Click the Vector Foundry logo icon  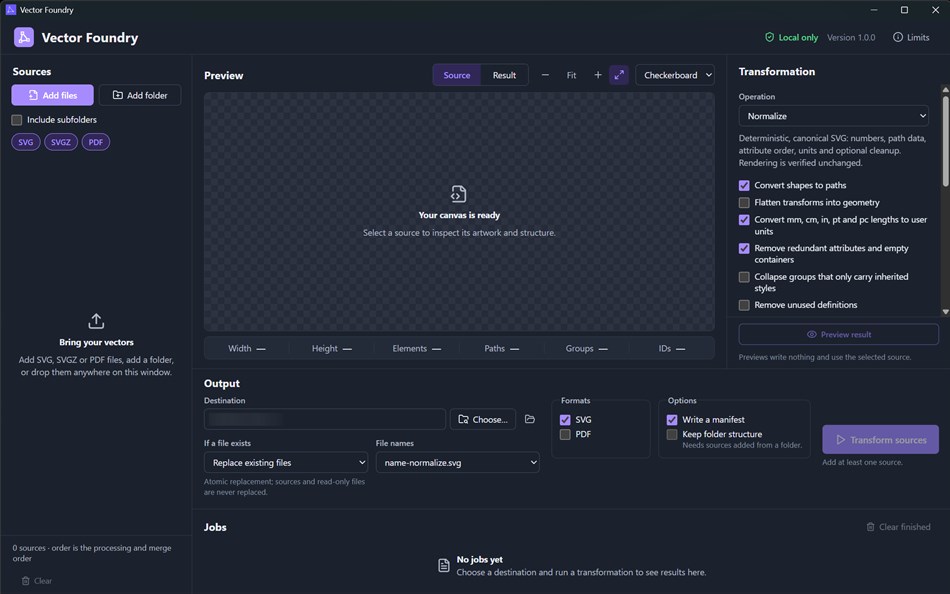[x=24, y=38]
